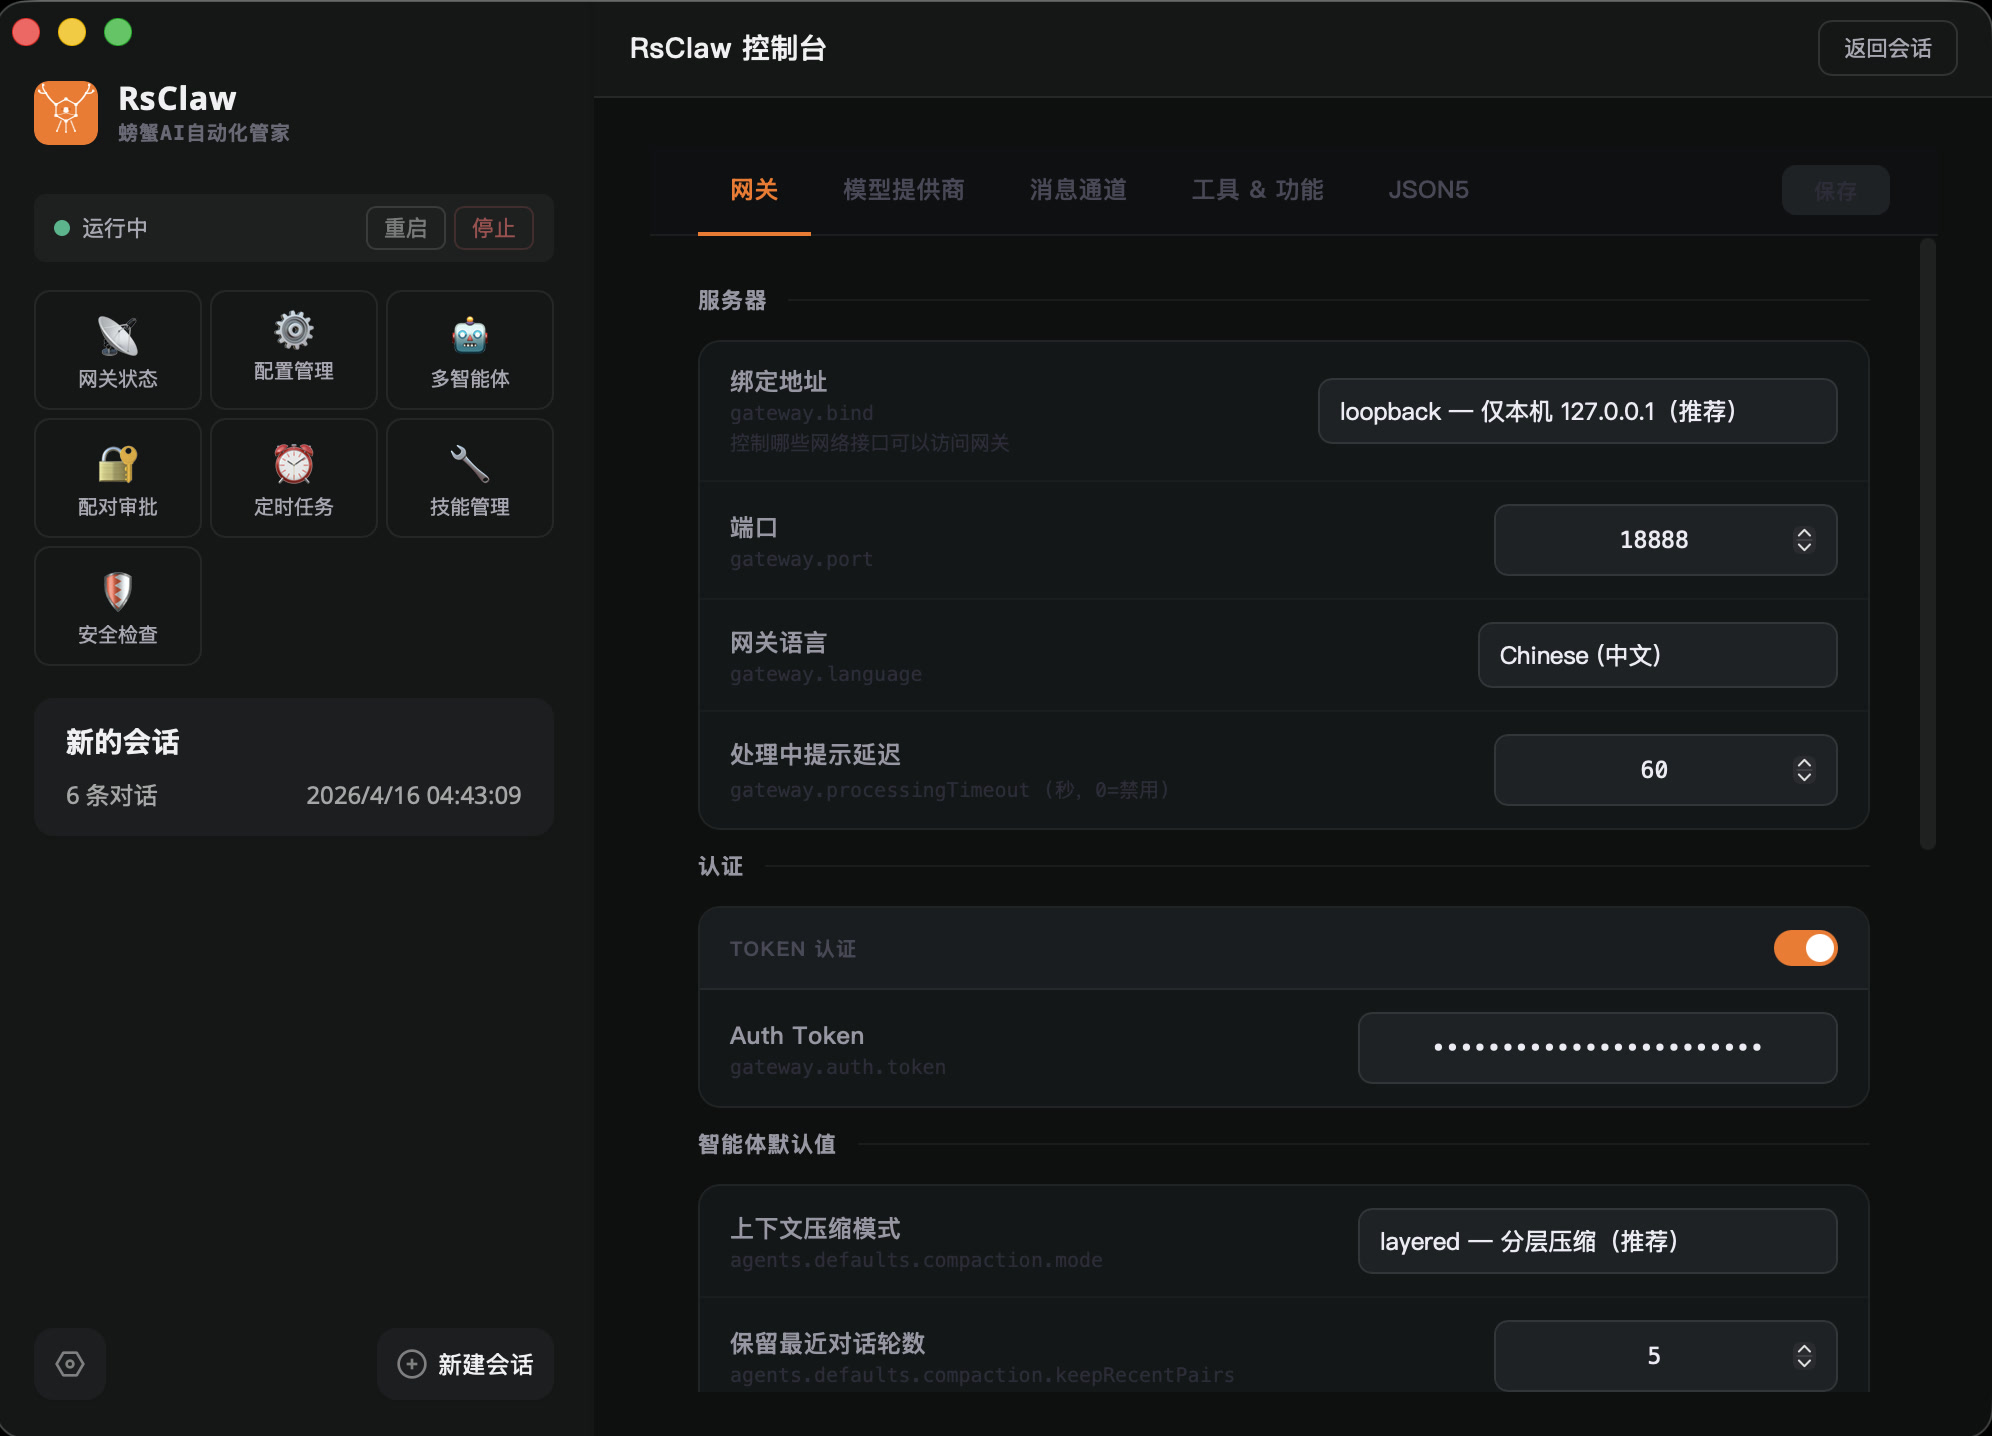Open 技能管理 with the wrench icon
The height and width of the screenshot is (1436, 1992).
click(x=469, y=478)
